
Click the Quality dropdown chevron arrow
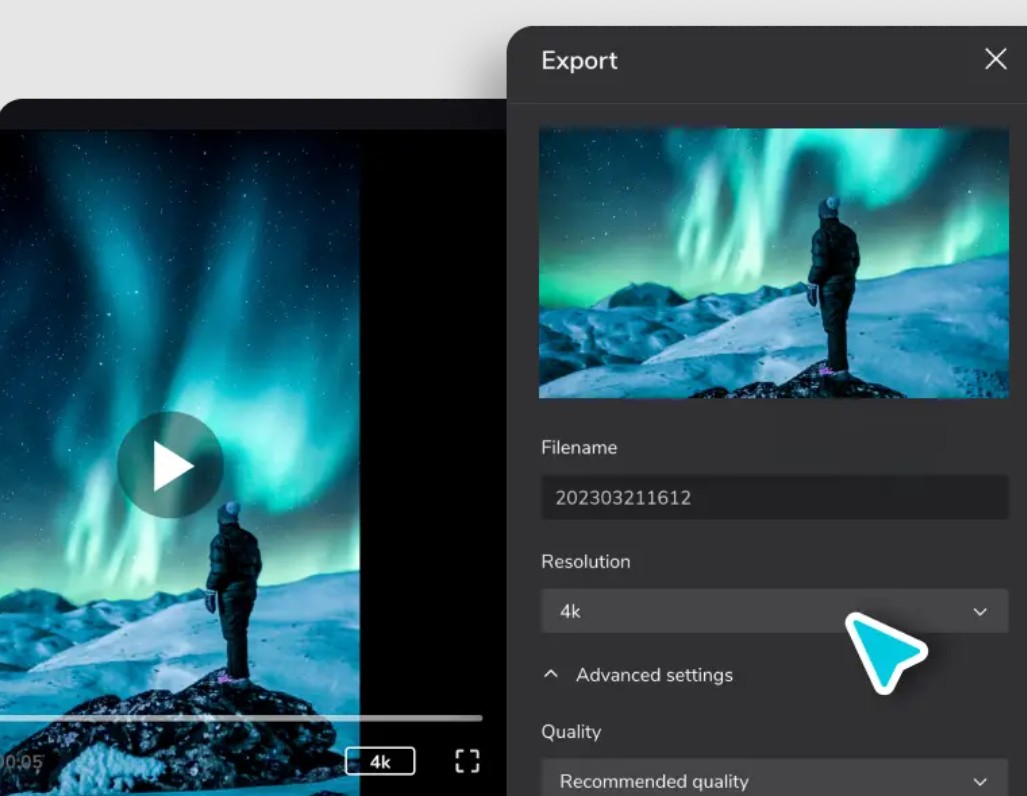pos(980,781)
